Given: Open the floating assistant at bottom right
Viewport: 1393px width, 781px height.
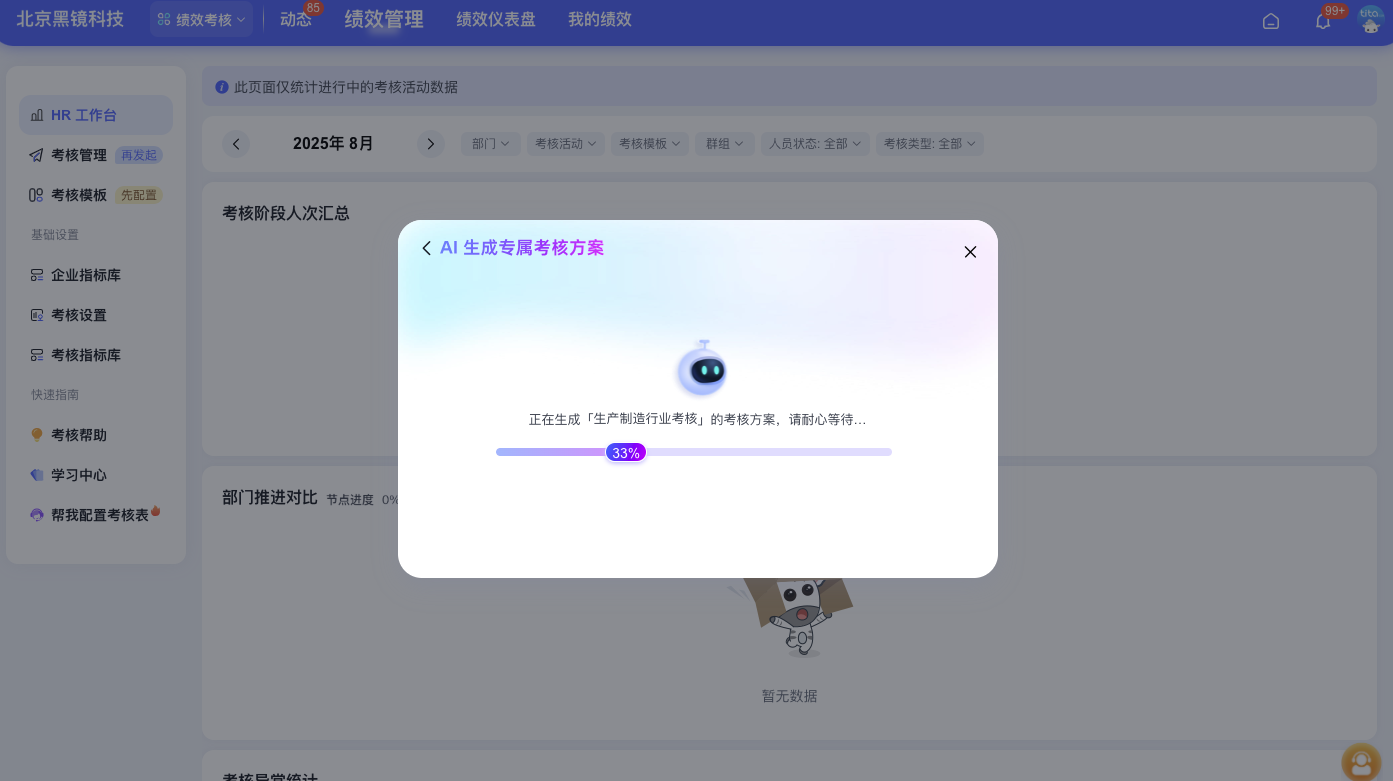Looking at the screenshot, I should point(1360,762).
